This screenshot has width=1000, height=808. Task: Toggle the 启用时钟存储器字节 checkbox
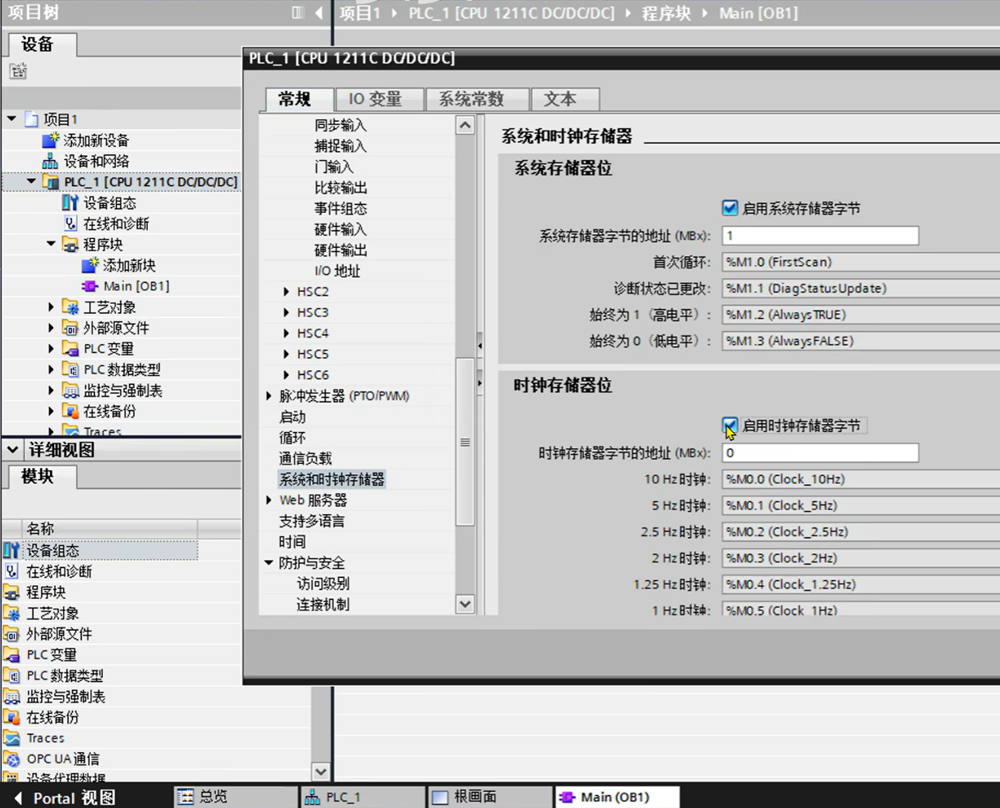point(729,425)
